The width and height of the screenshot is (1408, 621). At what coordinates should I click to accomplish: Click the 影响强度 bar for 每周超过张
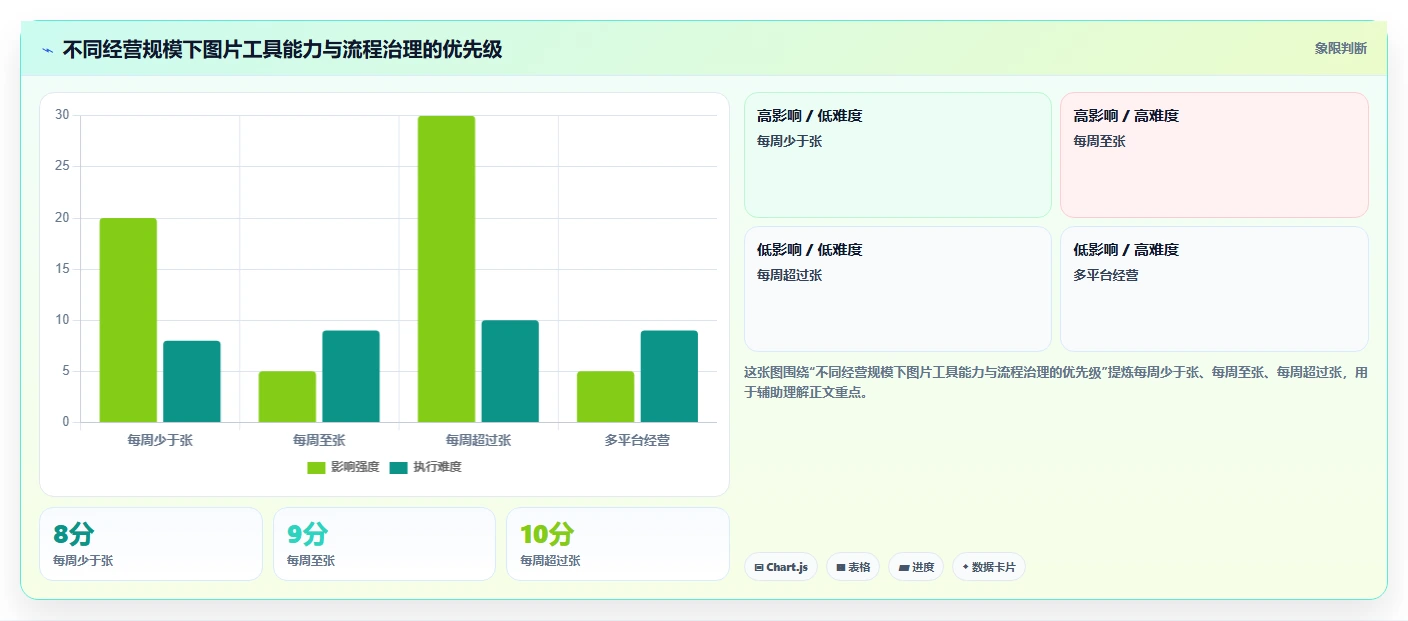(446, 269)
